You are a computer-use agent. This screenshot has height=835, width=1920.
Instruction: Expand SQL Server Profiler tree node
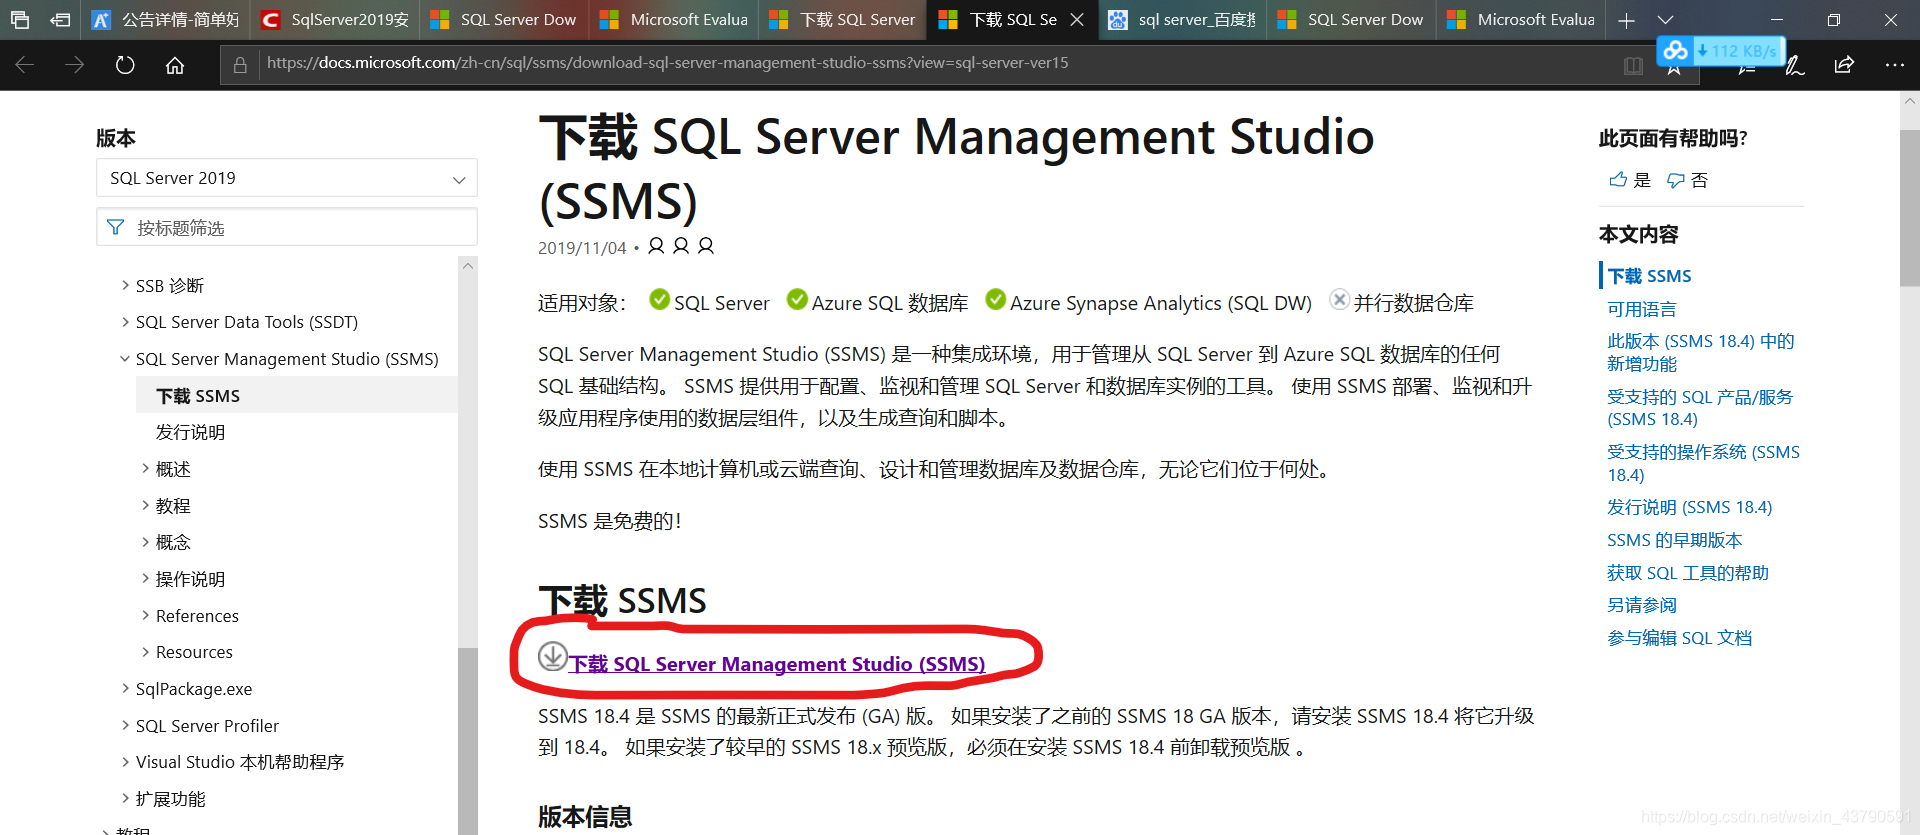point(125,726)
